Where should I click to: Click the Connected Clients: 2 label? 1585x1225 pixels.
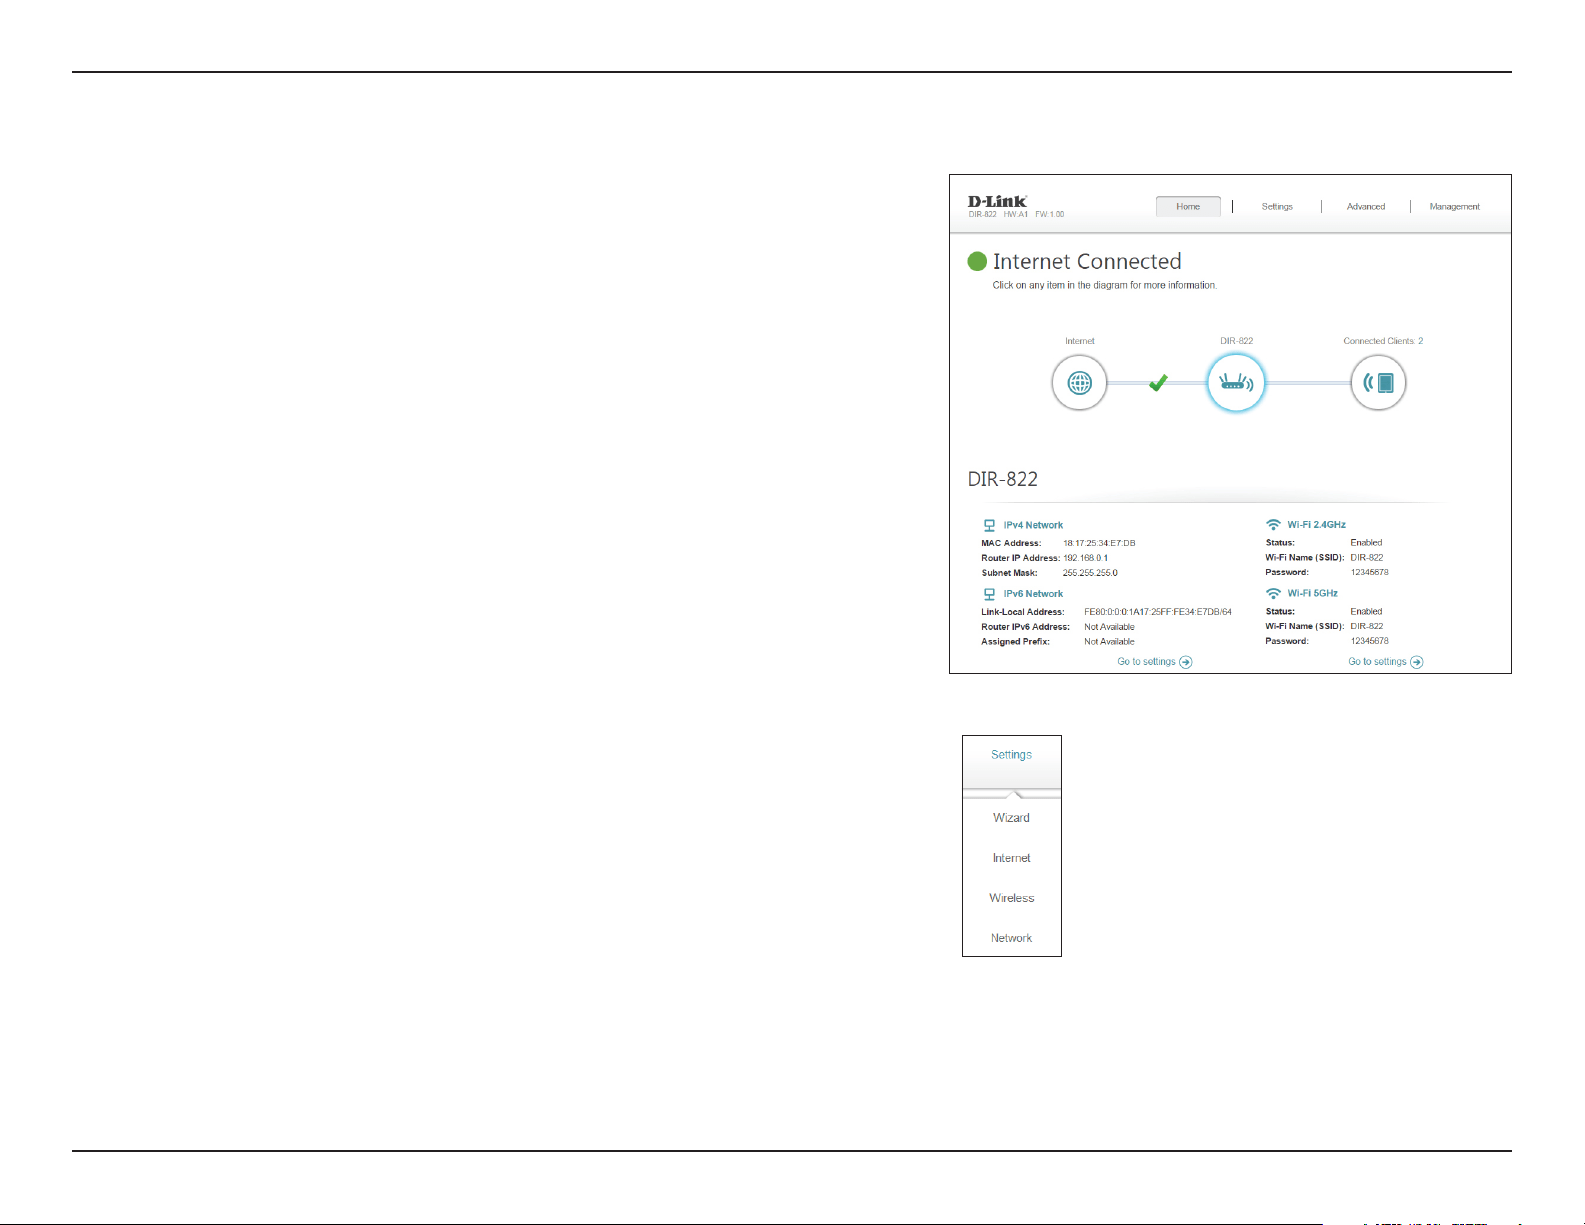tap(1383, 341)
